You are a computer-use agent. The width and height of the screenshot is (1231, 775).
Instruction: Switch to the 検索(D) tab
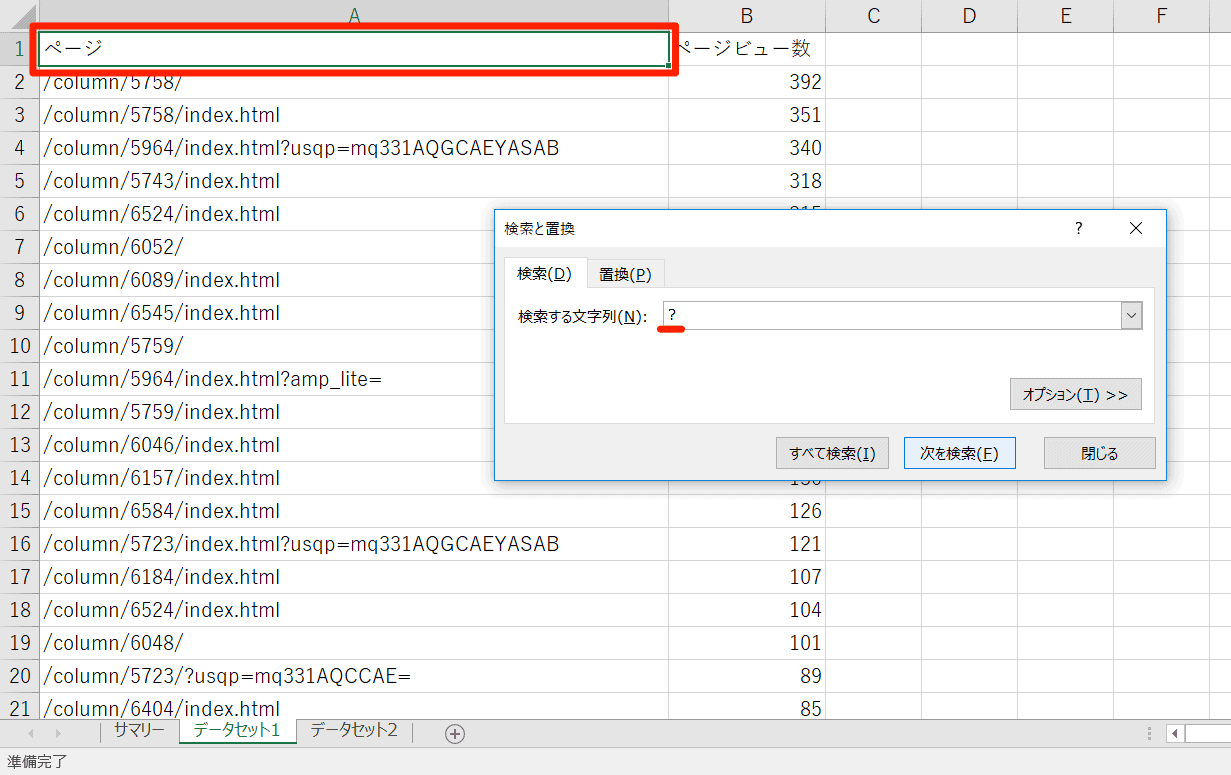pyautogui.click(x=544, y=274)
